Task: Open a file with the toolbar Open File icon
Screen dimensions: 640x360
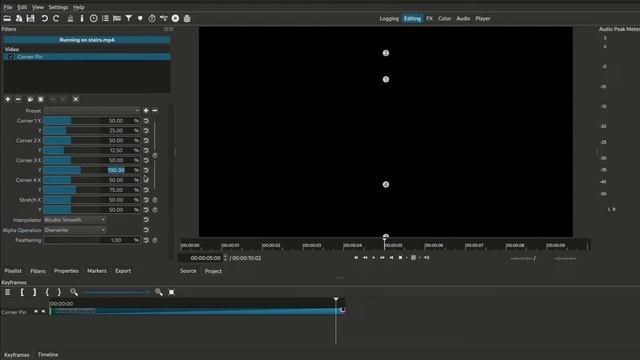Action: (7, 18)
